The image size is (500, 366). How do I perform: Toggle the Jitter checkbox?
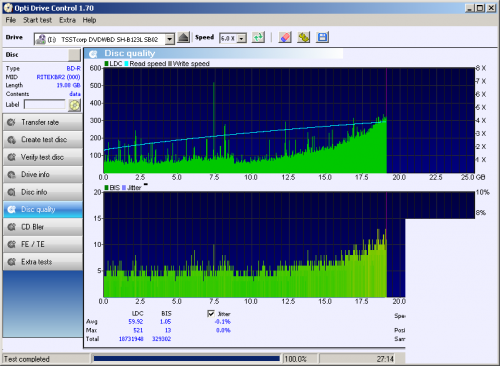(x=211, y=314)
